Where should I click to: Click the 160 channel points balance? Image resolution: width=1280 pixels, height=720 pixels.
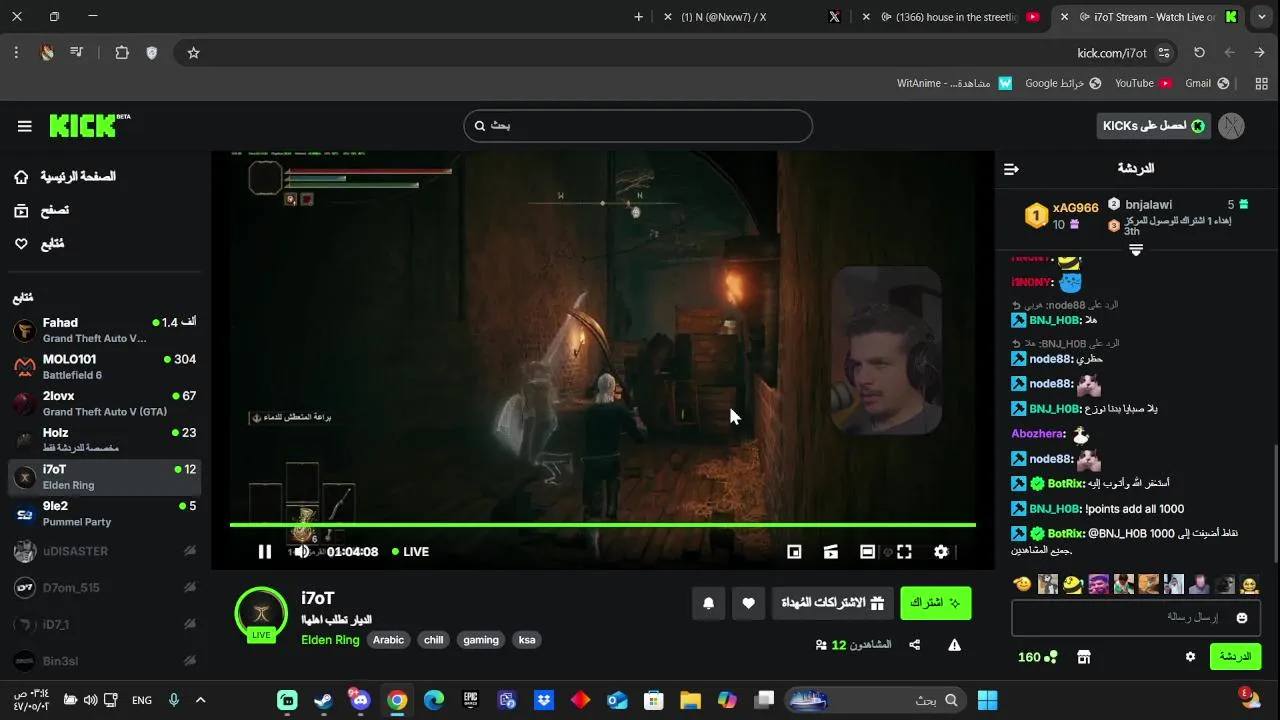click(x=1037, y=657)
